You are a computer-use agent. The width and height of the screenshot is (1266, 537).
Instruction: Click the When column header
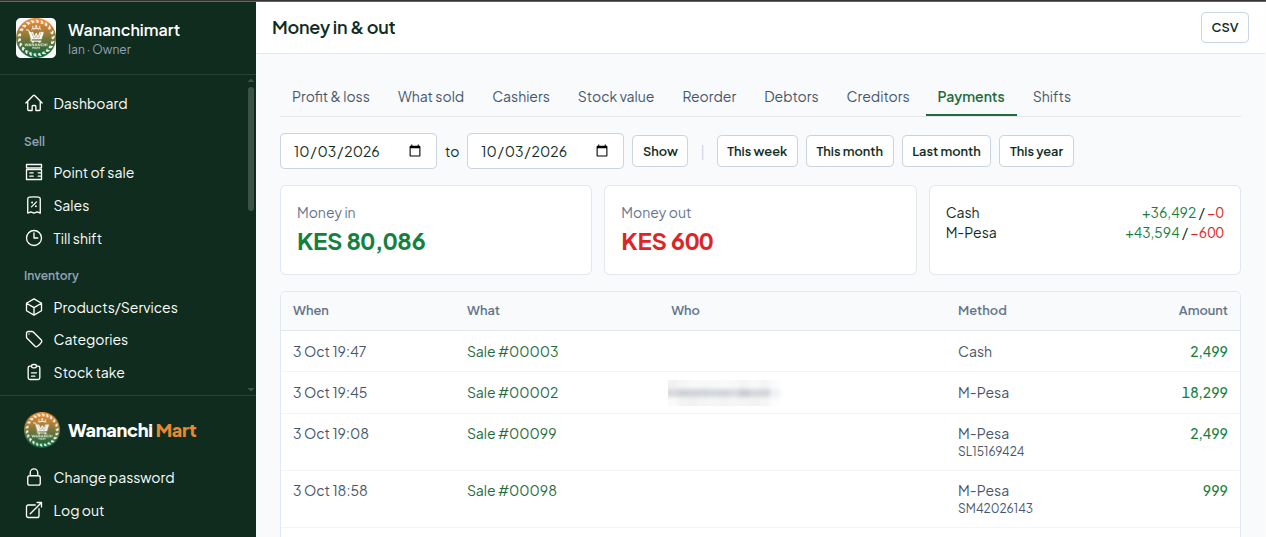tap(311, 311)
